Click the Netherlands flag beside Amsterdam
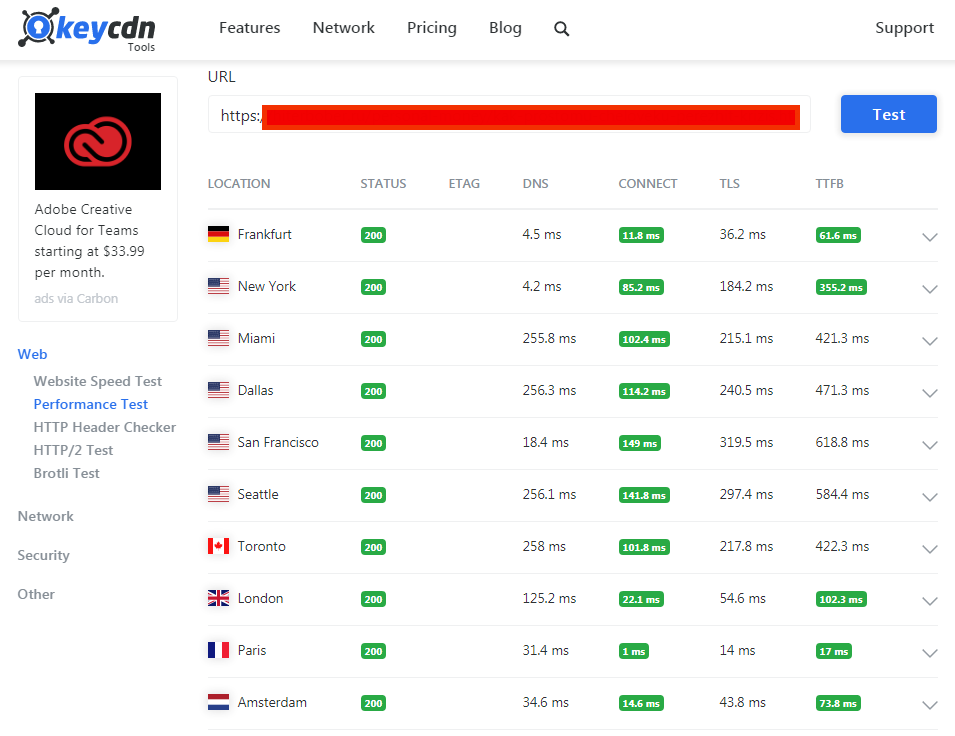 (x=219, y=702)
